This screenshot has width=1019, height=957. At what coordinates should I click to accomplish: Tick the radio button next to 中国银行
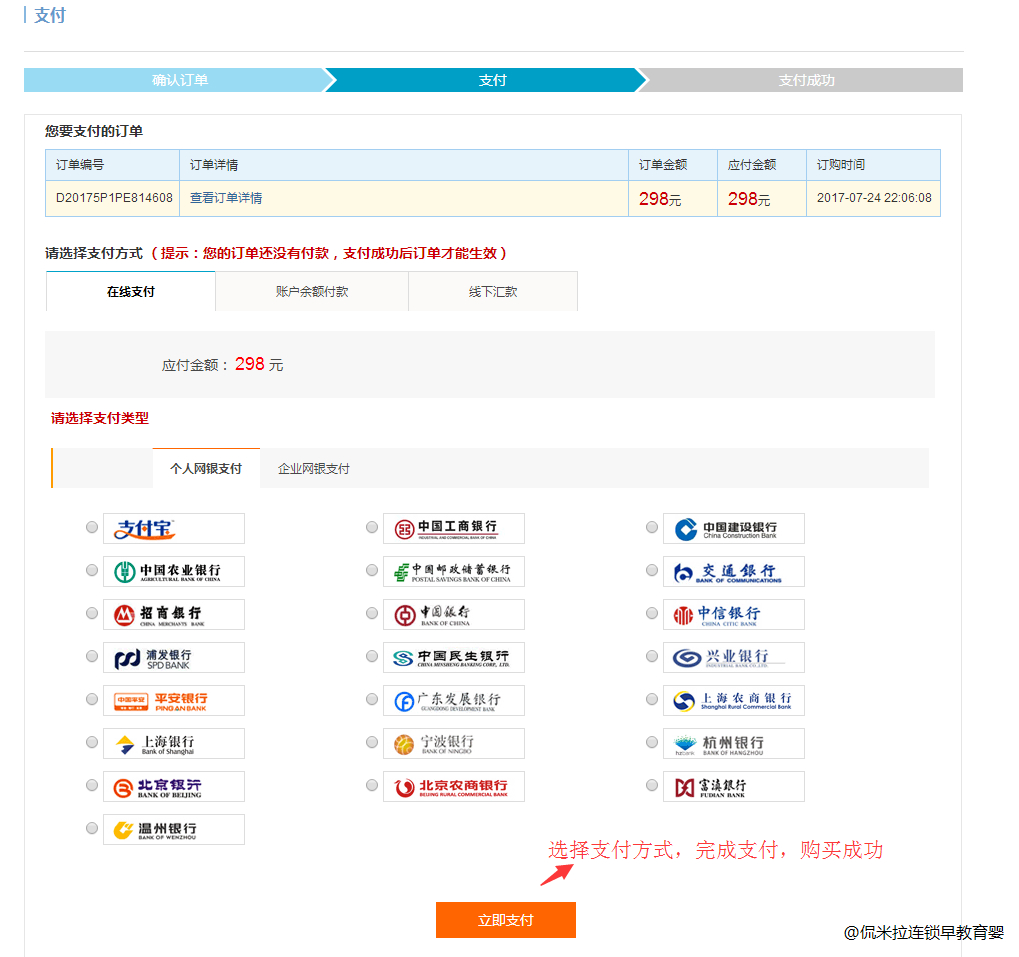tap(372, 613)
